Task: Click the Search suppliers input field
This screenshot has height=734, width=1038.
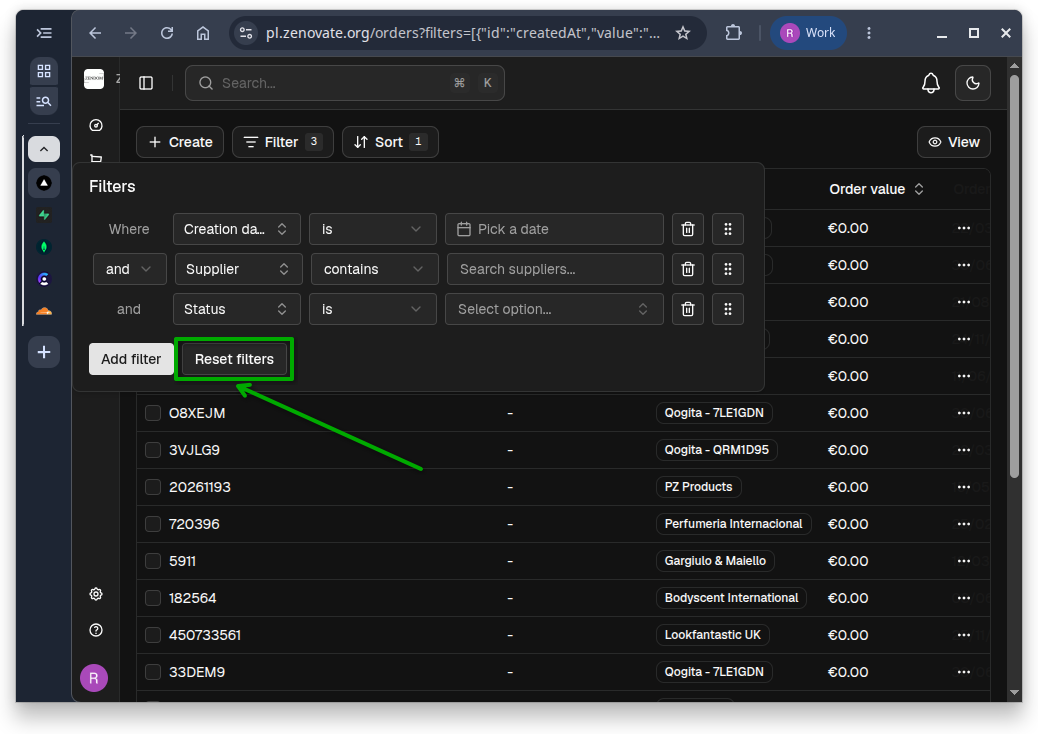Action: [555, 269]
